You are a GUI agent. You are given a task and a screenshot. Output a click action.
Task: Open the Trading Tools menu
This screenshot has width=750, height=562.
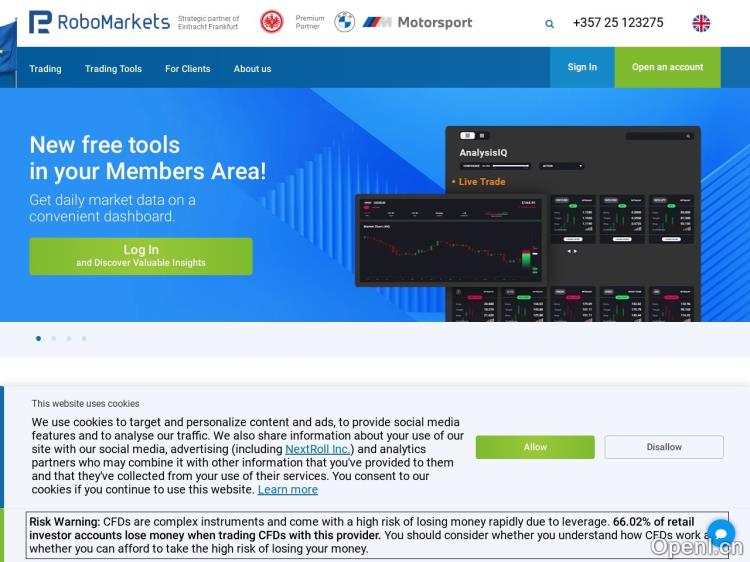point(113,69)
